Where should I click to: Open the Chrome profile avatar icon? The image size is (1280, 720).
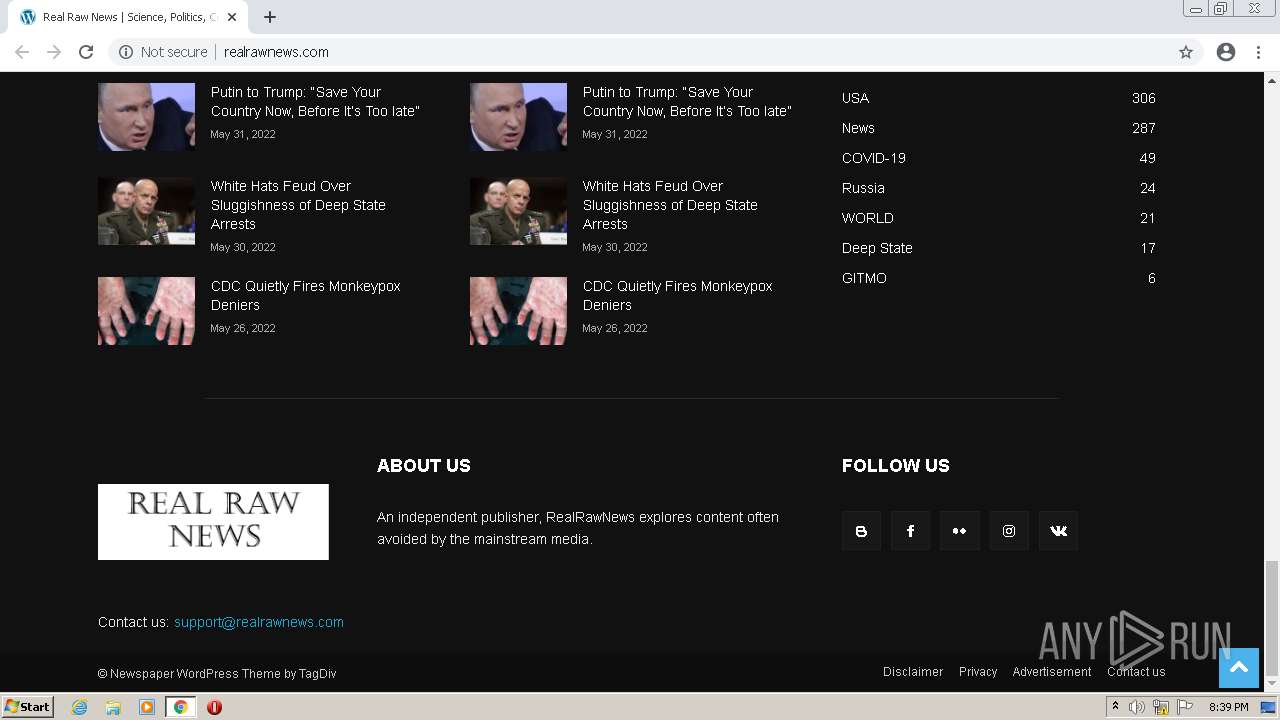[x=1226, y=52]
